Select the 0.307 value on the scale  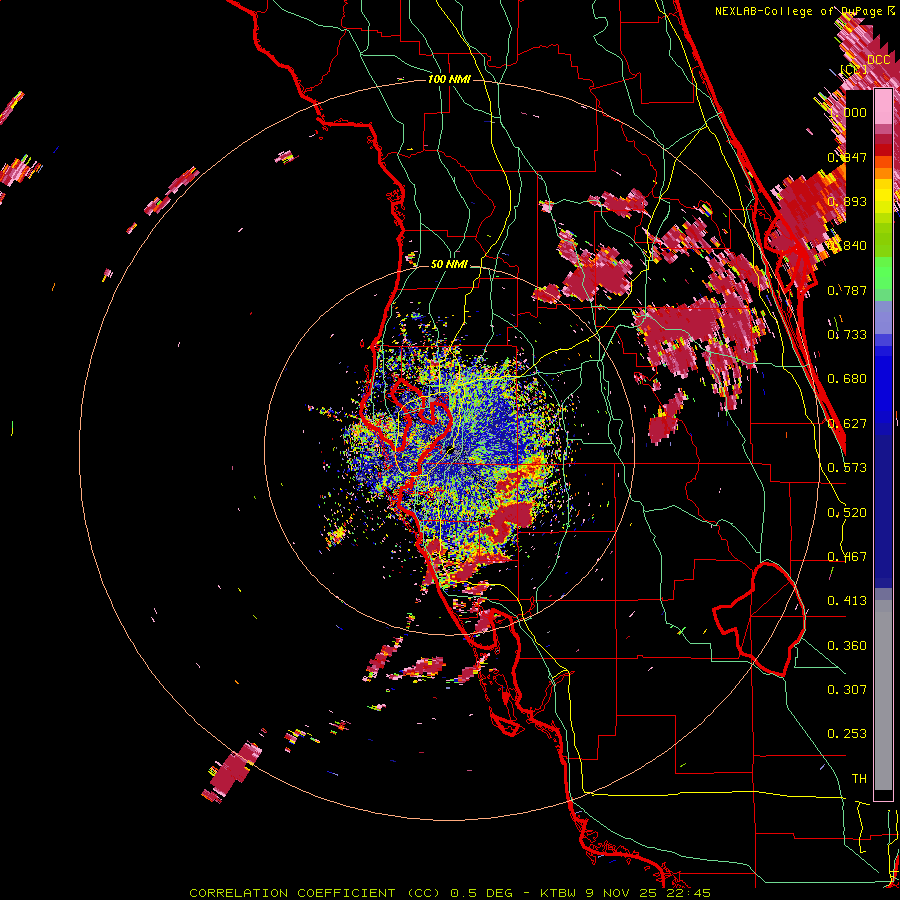point(847,689)
